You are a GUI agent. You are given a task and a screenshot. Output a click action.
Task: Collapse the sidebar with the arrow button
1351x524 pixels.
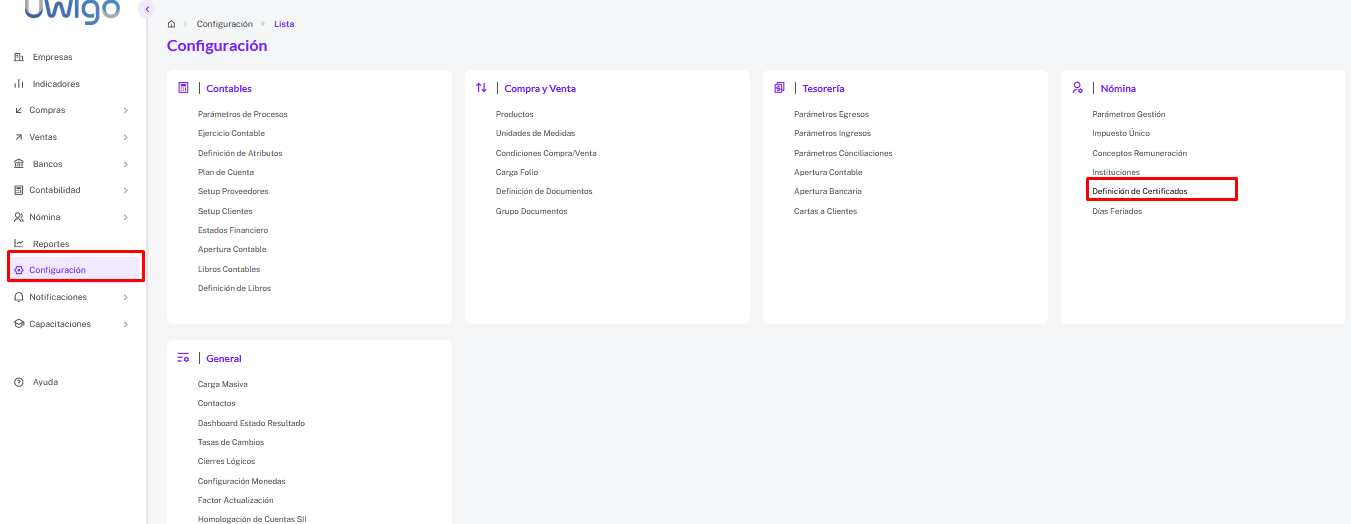pos(147,9)
